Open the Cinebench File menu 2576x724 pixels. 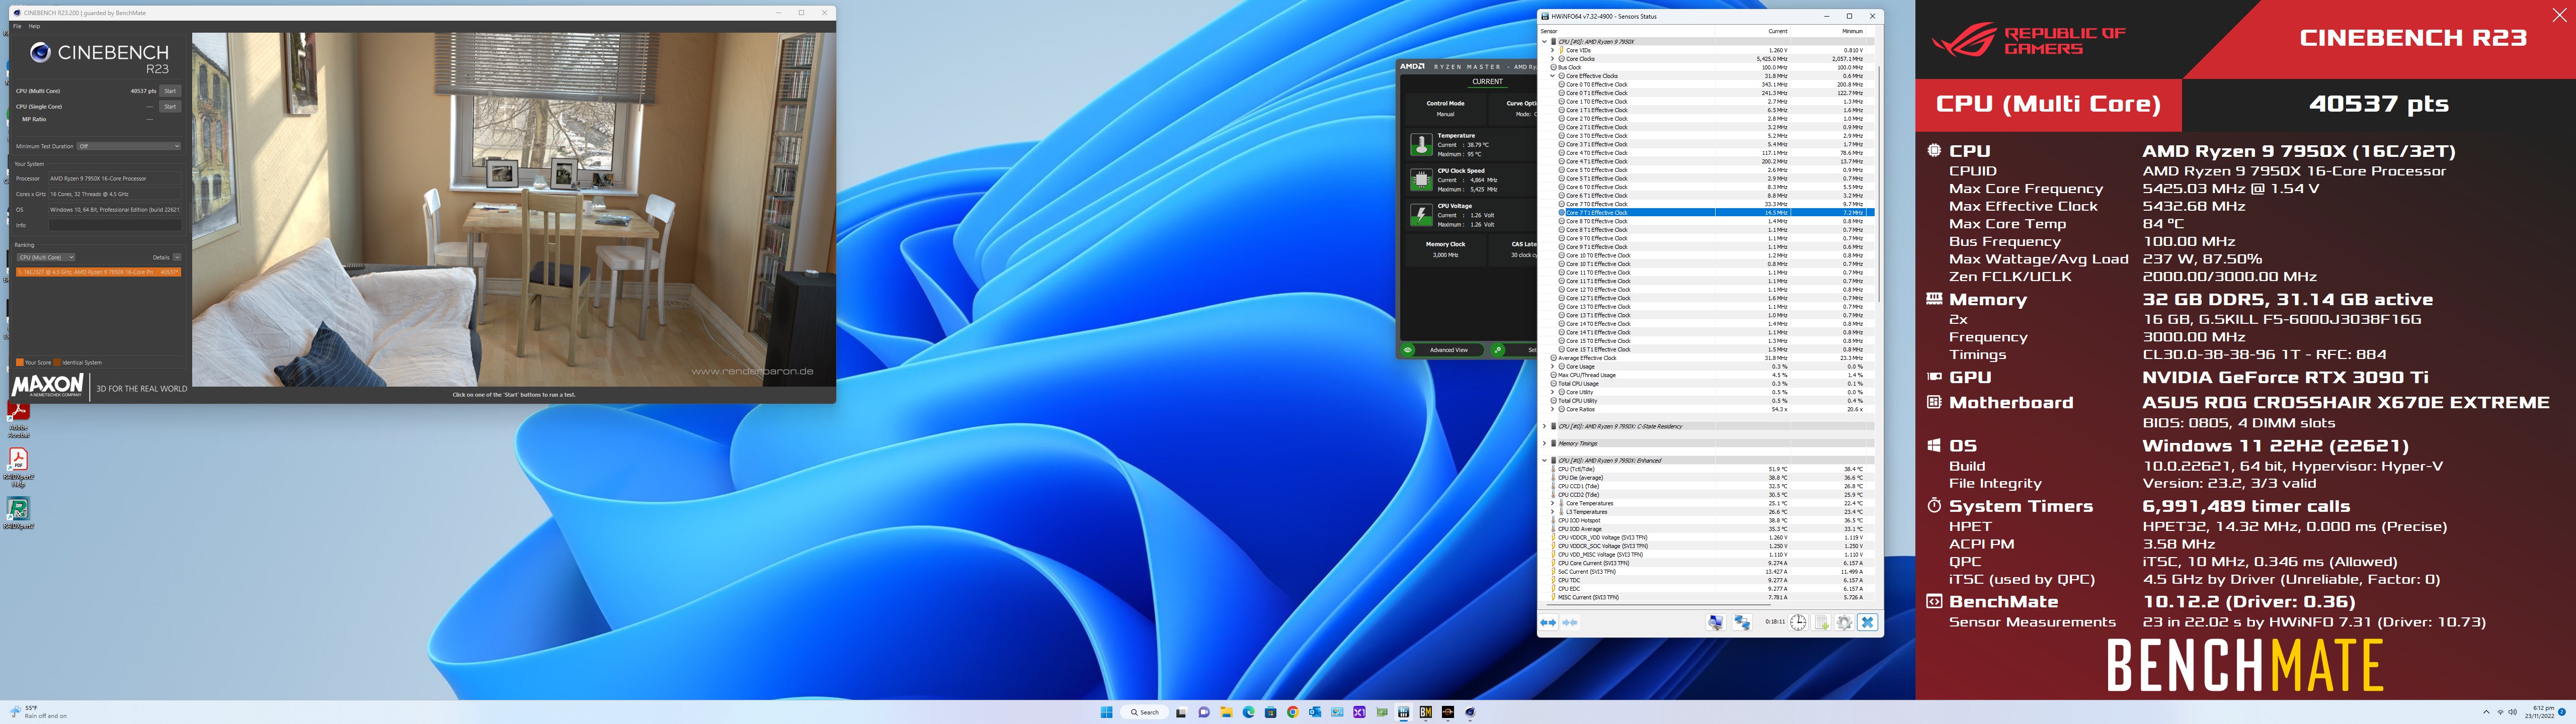(17, 26)
